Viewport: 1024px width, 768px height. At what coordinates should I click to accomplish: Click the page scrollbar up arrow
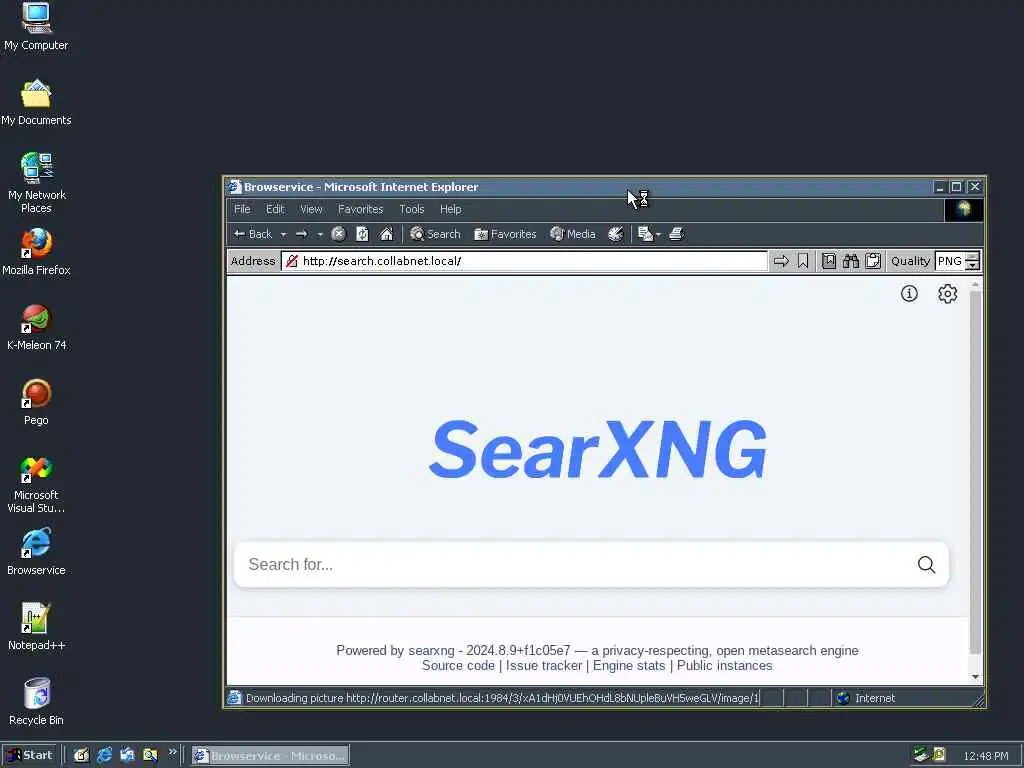(975, 285)
